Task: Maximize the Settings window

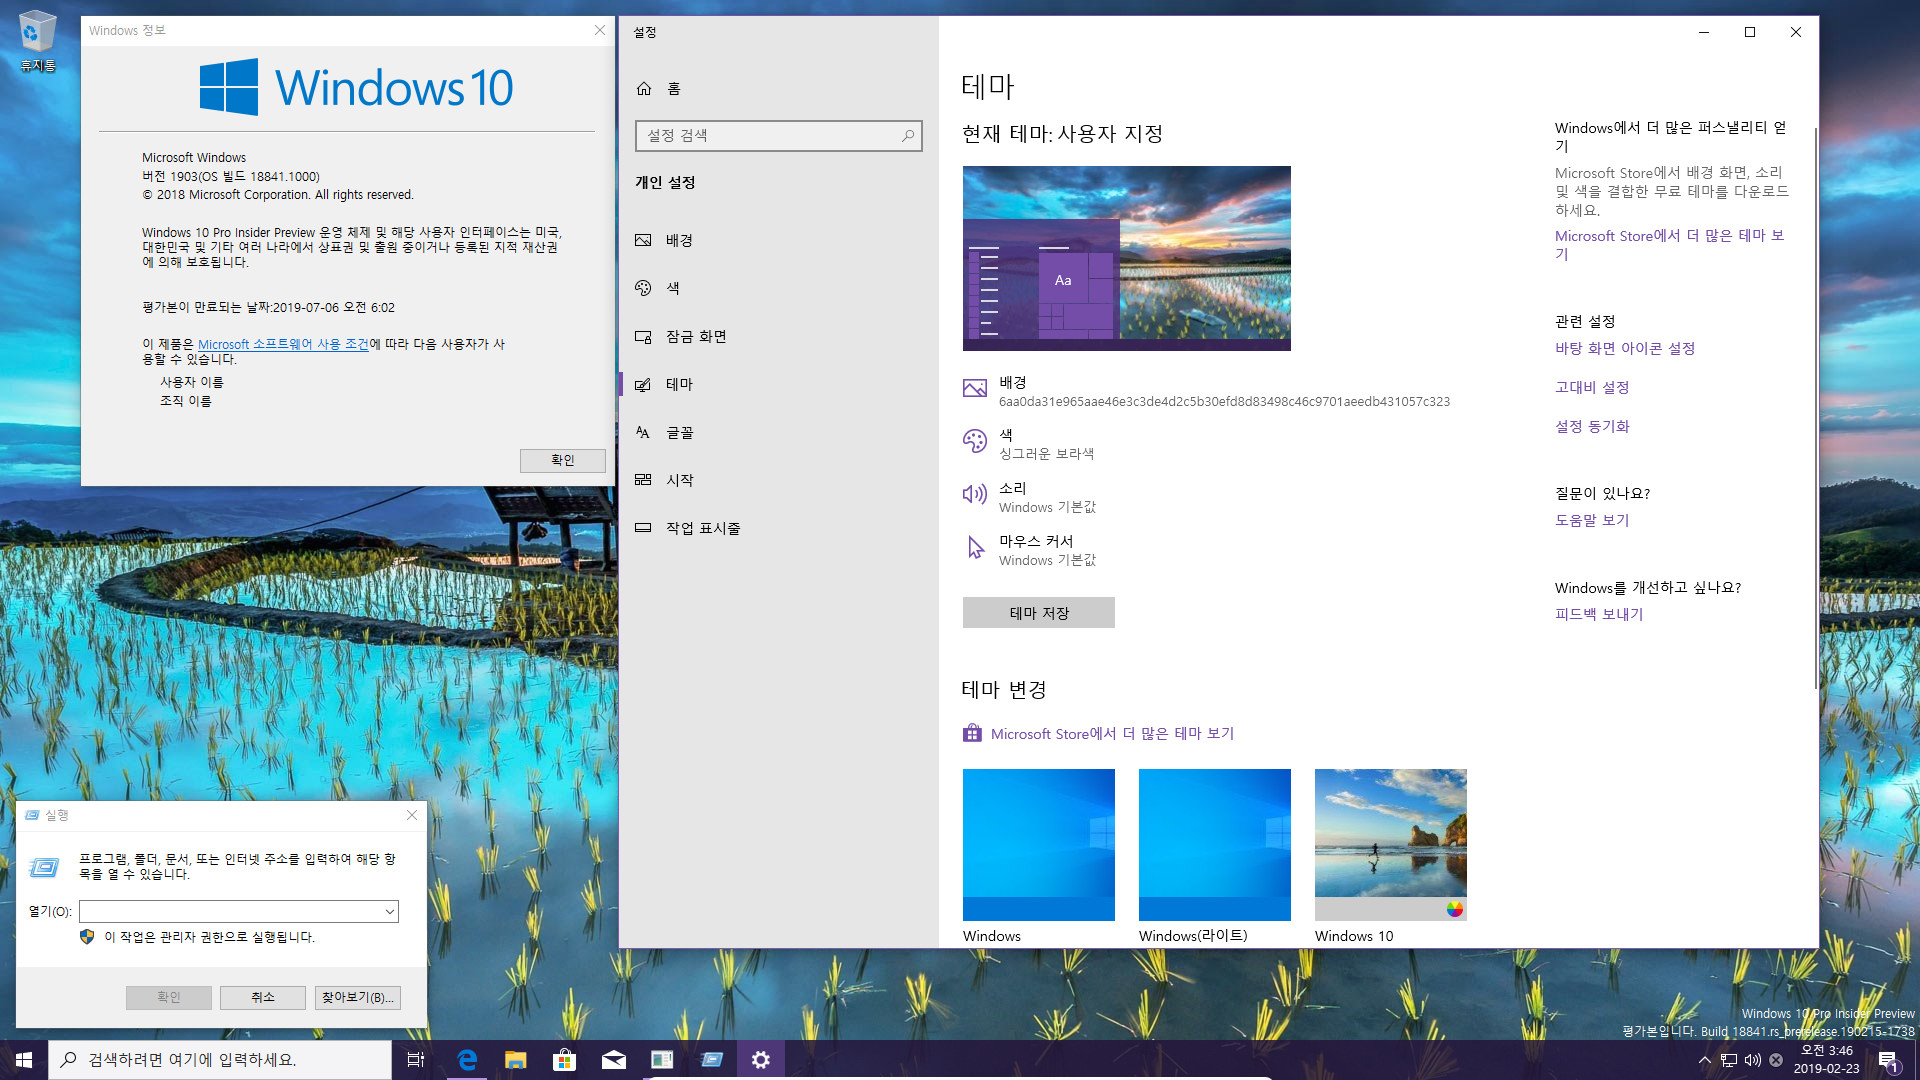Action: pyautogui.click(x=1750, y=32)
